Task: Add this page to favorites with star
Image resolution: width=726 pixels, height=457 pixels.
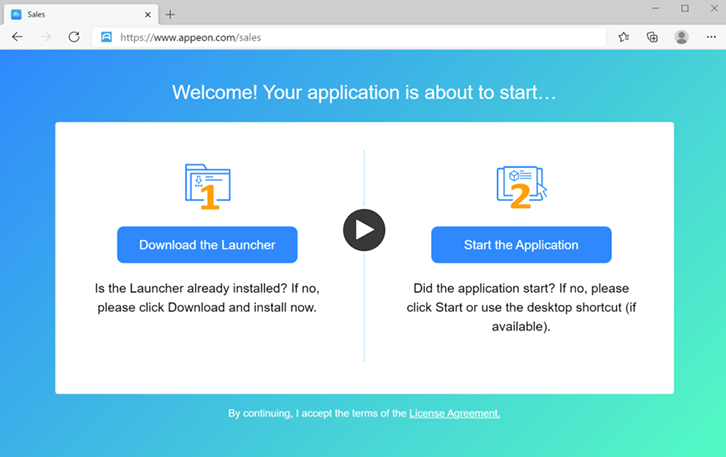Action: [624, 37]
